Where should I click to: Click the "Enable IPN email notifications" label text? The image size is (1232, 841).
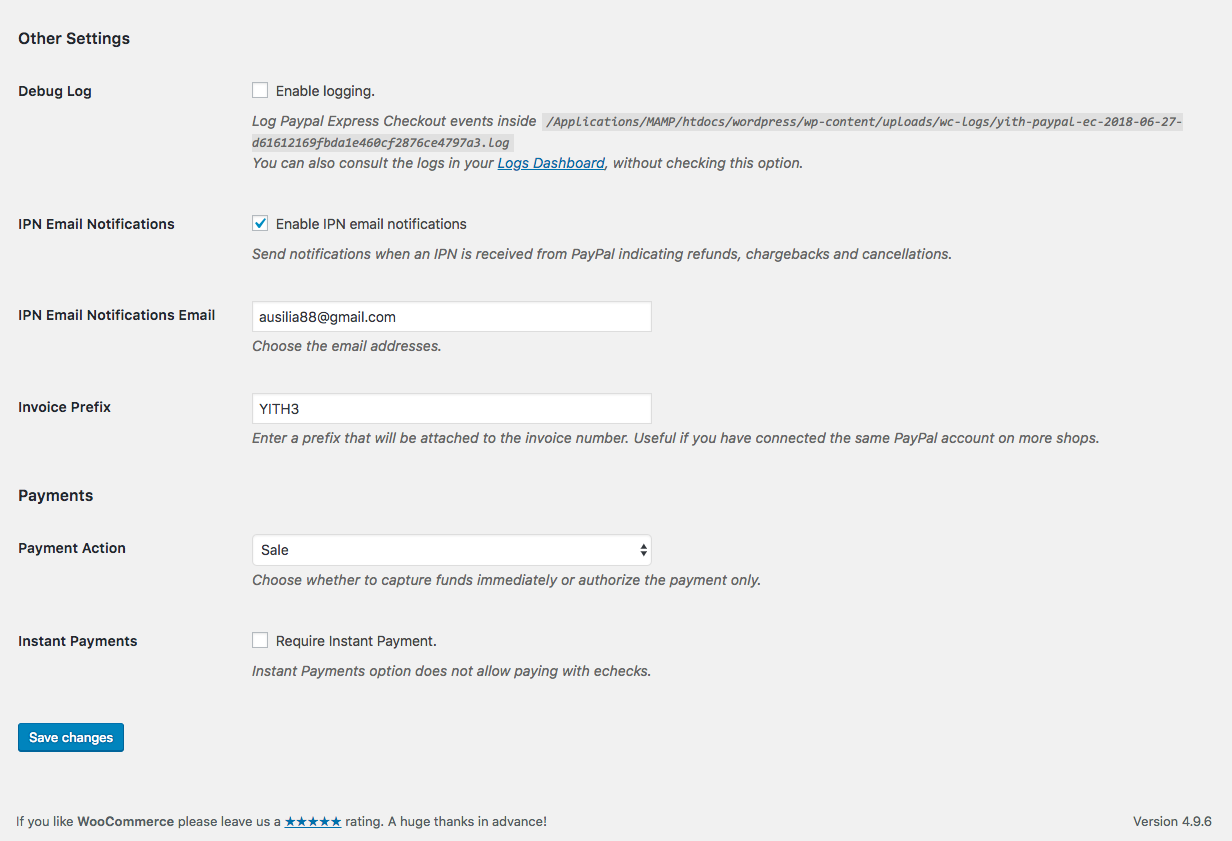click(371, 224)
